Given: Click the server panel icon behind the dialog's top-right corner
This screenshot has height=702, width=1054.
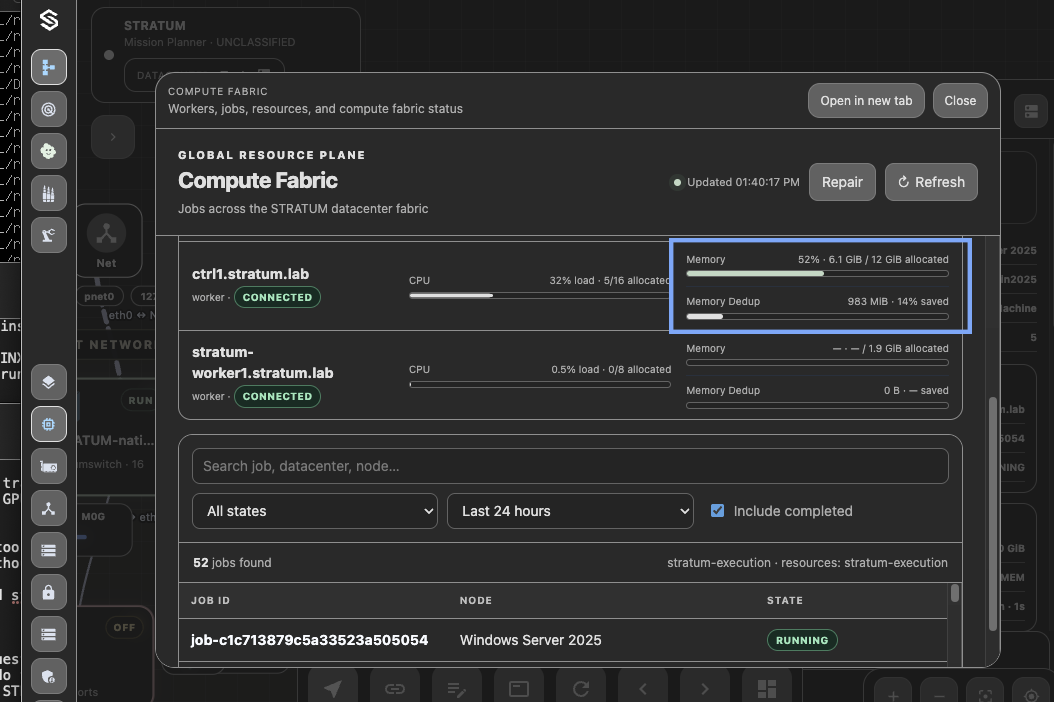Looking at the screenshot, I should pyautogui.click(x=1031, y=112).
